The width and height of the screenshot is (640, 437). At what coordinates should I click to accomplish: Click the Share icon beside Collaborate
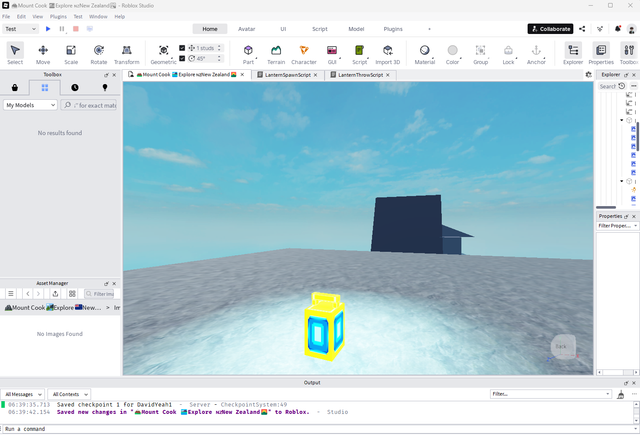582,29
